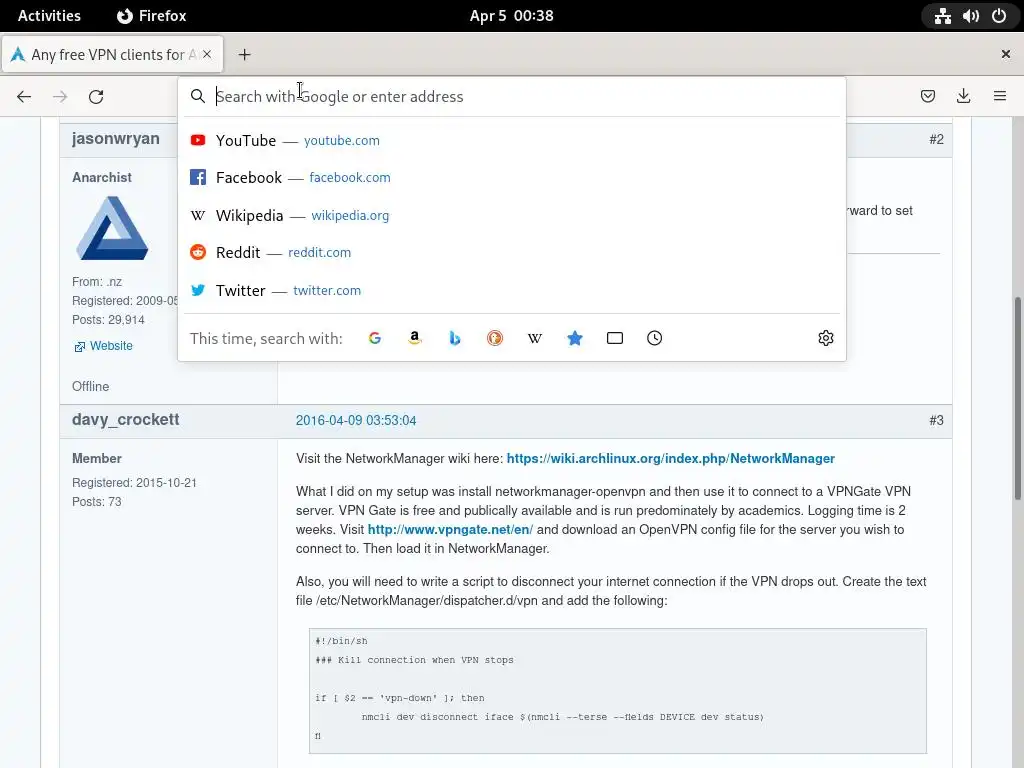This screenshot has width=1024, height=768.
Task: Search this time with DuckDuckGo icon
Action: pos(495,338)
